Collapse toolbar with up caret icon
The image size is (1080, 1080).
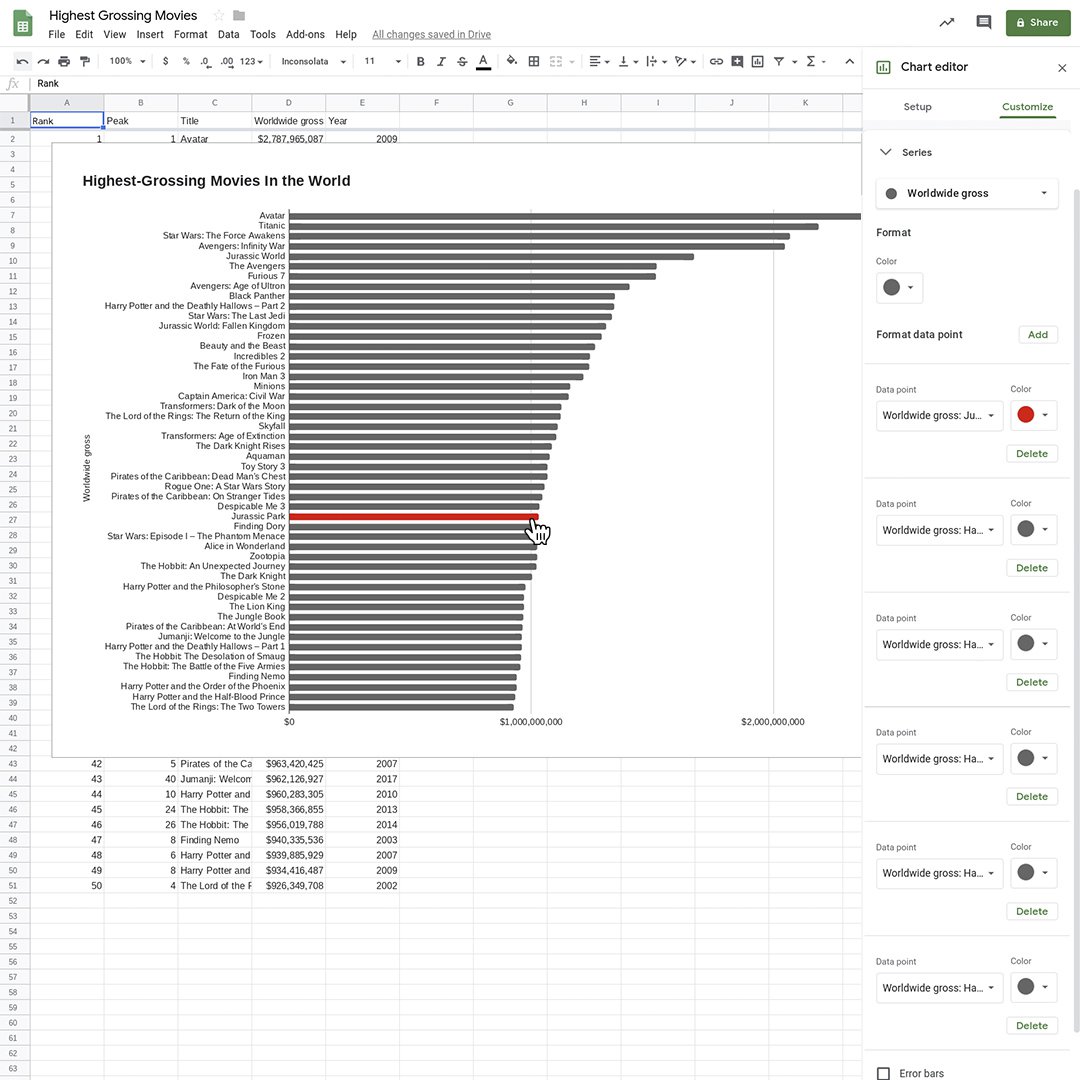pos(850,61)
